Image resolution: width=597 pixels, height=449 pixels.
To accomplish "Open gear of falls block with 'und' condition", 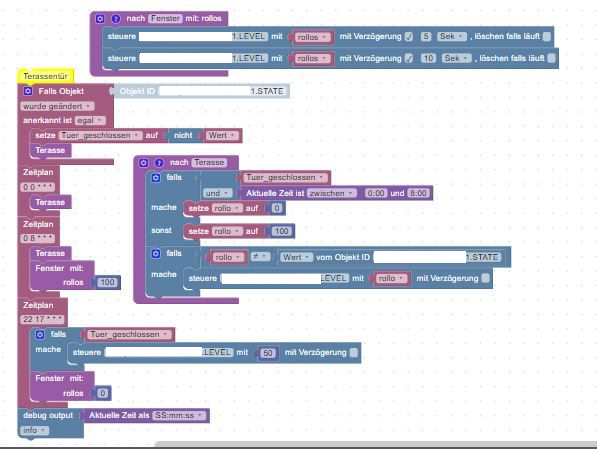I will point(156,177).
